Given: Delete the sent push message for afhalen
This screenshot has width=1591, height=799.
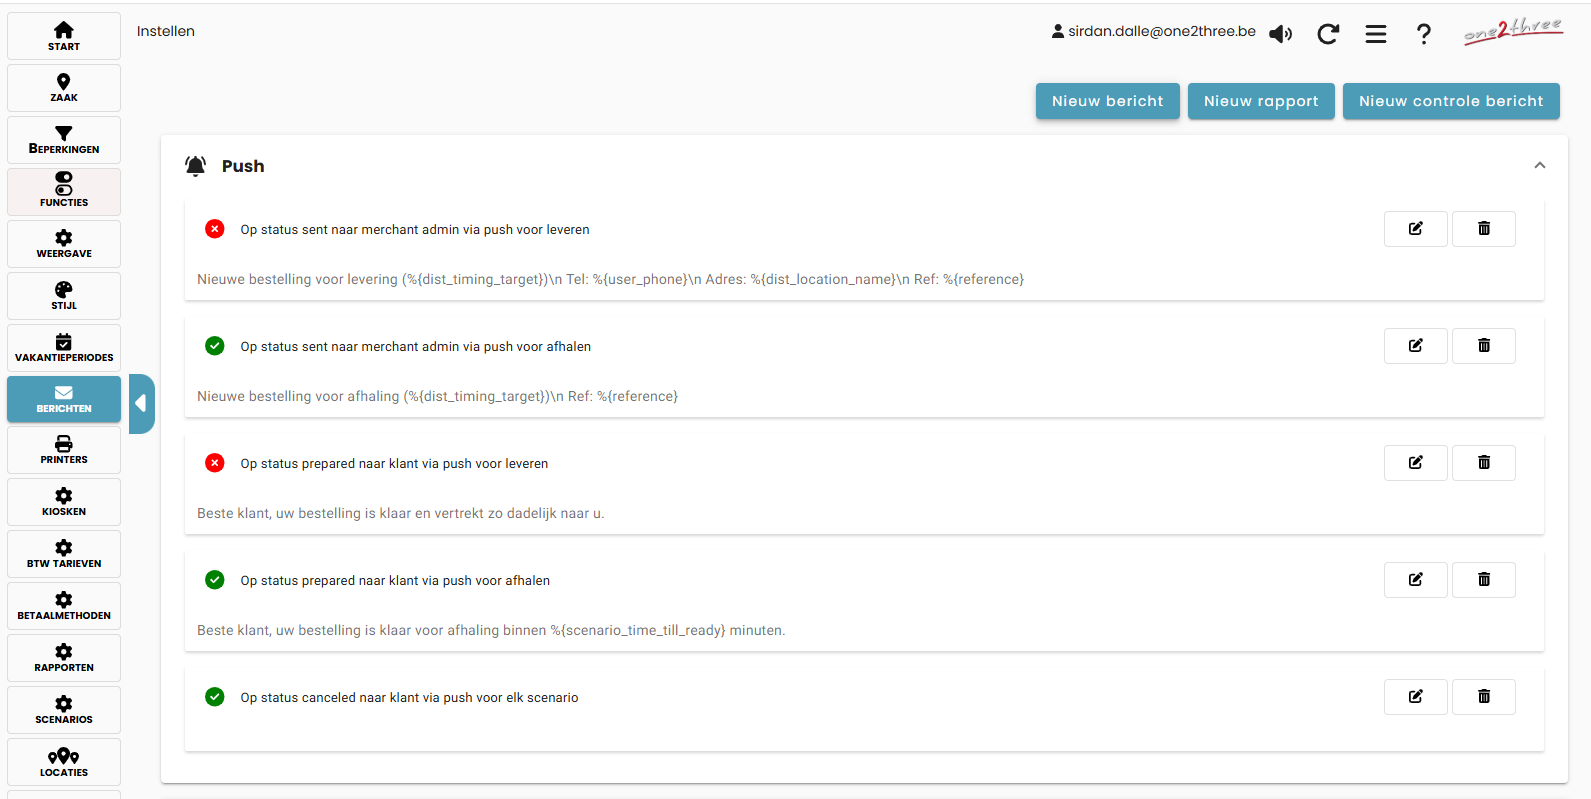Looking at the screenshot, I should [1483, 346].
